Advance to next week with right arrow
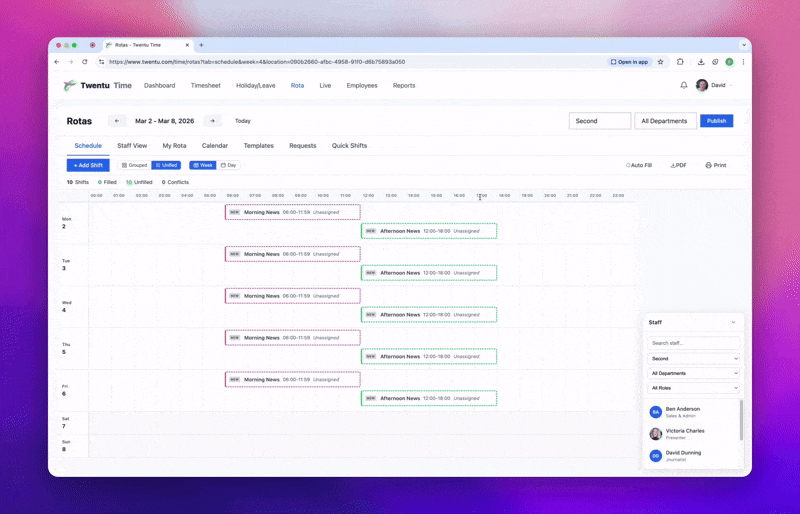Screen dimensions: 800x514 coord(212,121)
